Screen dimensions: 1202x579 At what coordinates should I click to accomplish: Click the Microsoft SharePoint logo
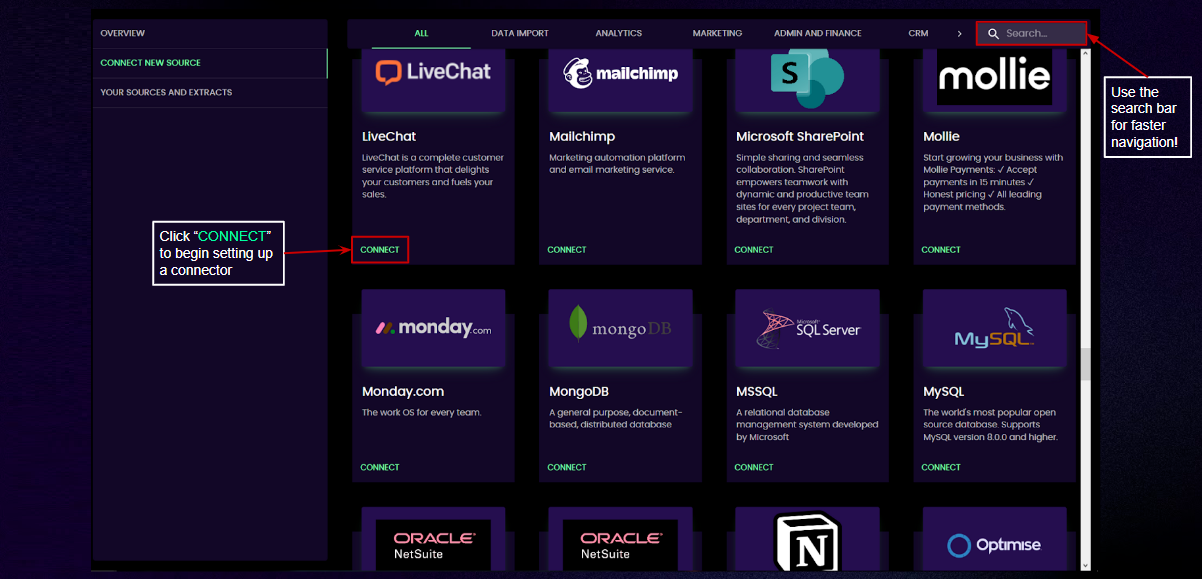pos(807,77)
